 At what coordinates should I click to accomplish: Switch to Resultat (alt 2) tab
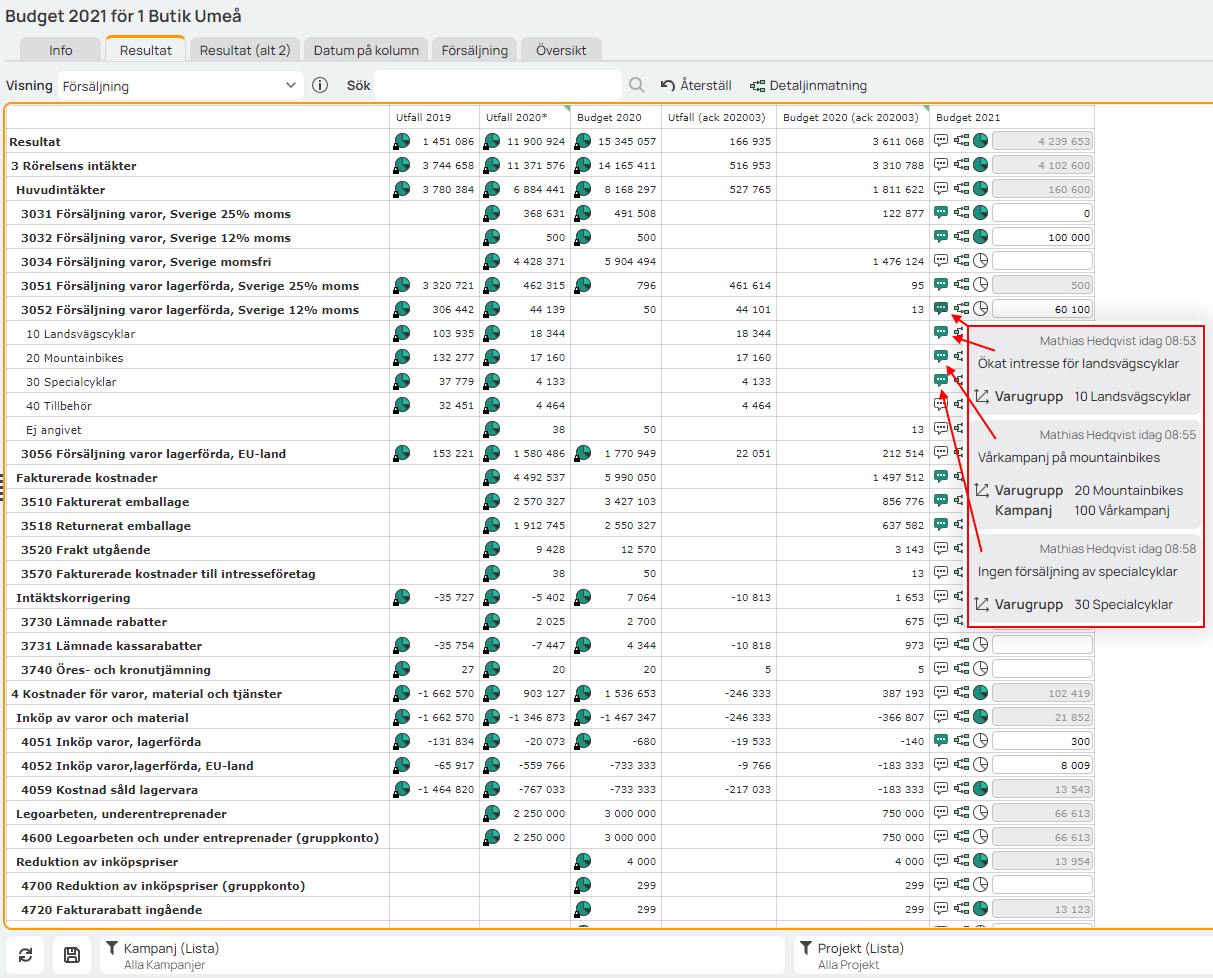pyautogui.click(x=245, y=50)
